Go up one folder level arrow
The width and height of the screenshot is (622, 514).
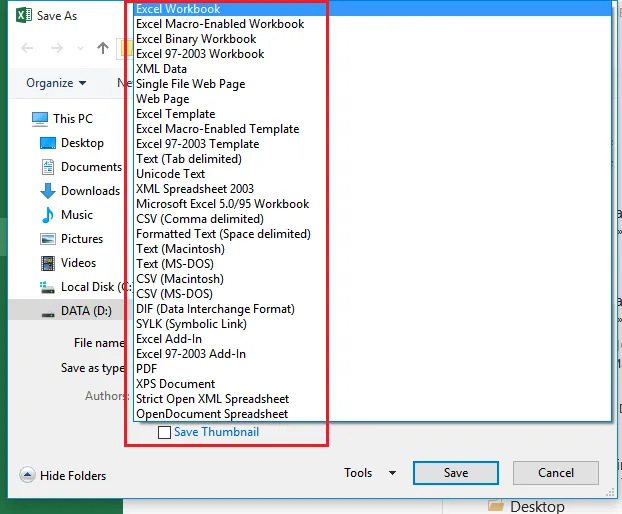(x=103, y=48)
